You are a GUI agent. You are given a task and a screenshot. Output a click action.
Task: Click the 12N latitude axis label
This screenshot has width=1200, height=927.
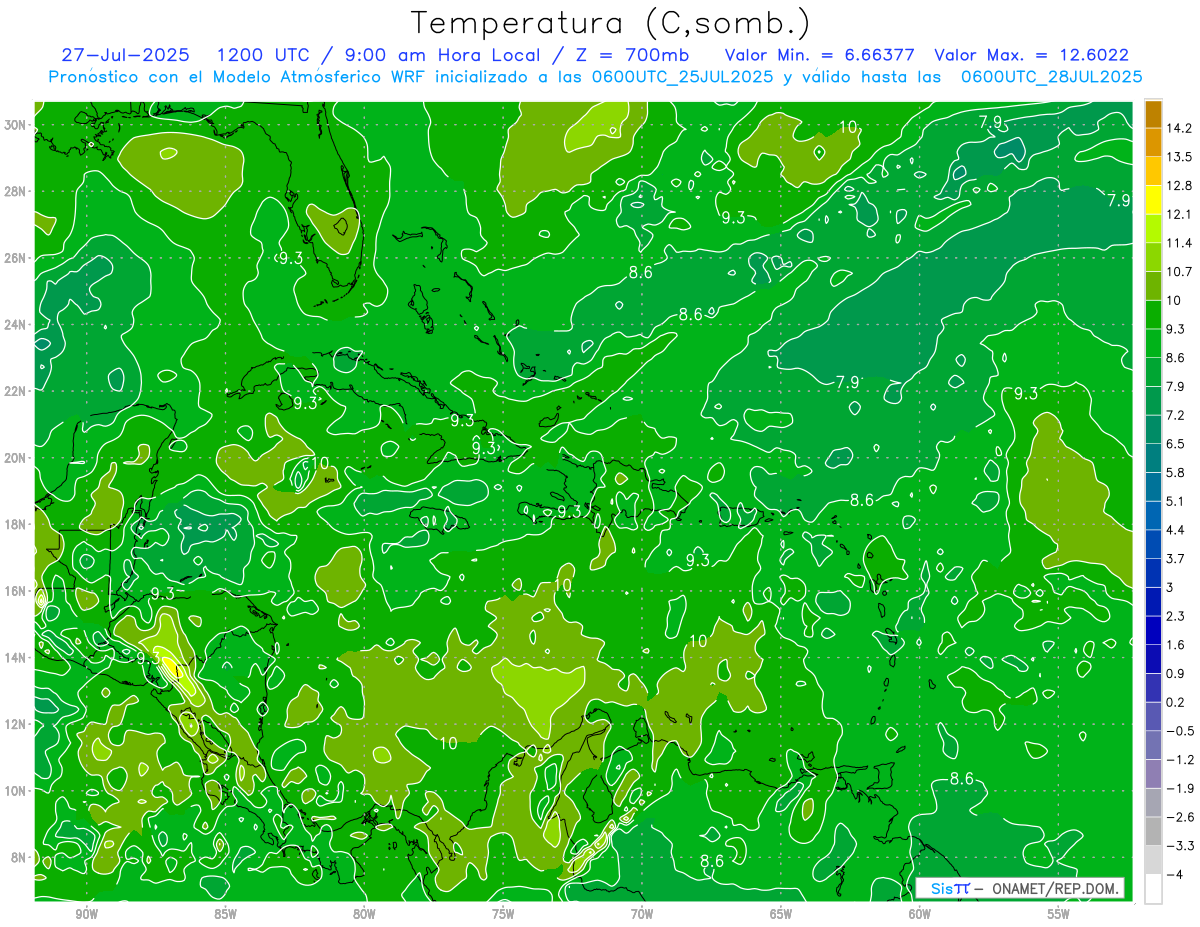[x=15, y=724]
